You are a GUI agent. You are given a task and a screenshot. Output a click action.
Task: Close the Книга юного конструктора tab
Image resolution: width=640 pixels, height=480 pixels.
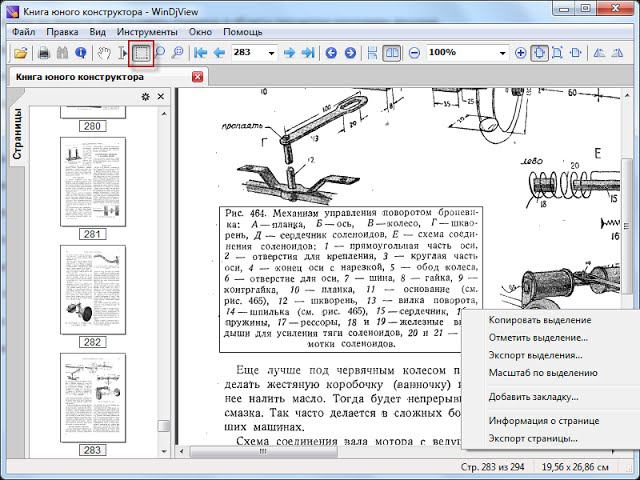point(197,76)
